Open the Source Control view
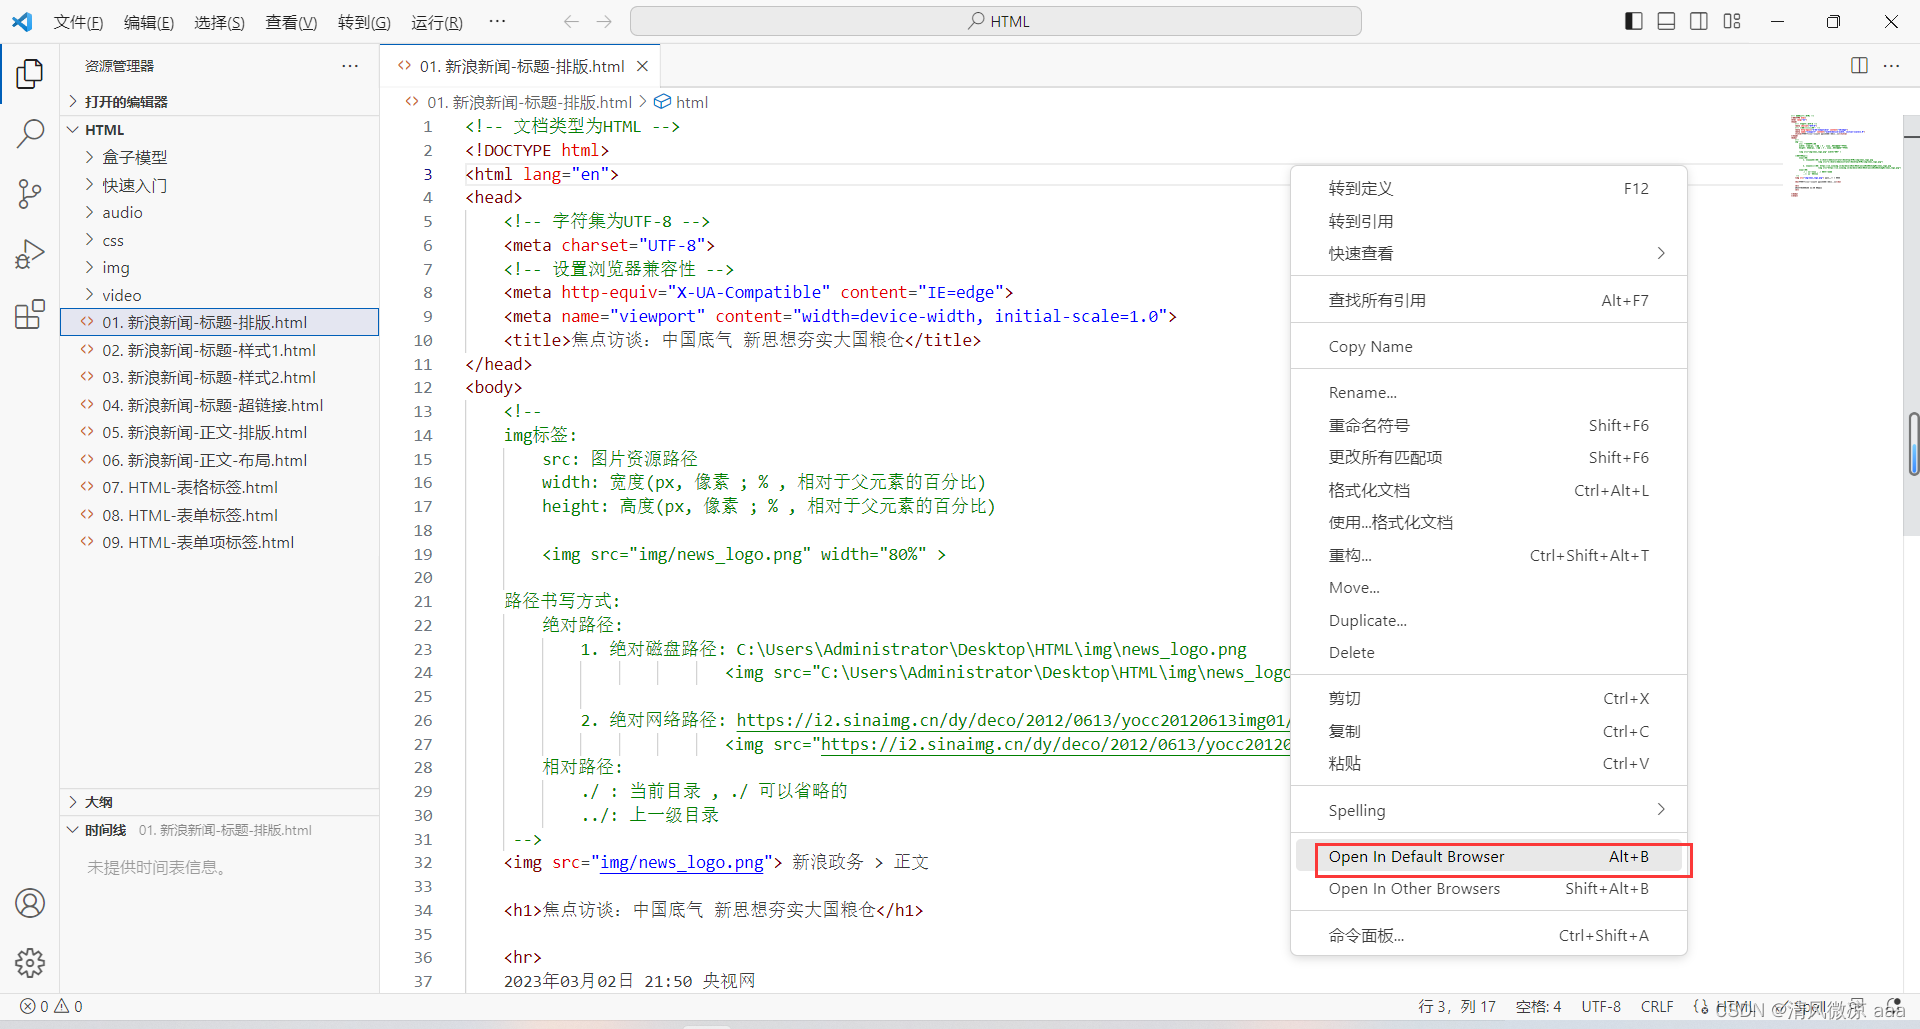 pos(30,193)
